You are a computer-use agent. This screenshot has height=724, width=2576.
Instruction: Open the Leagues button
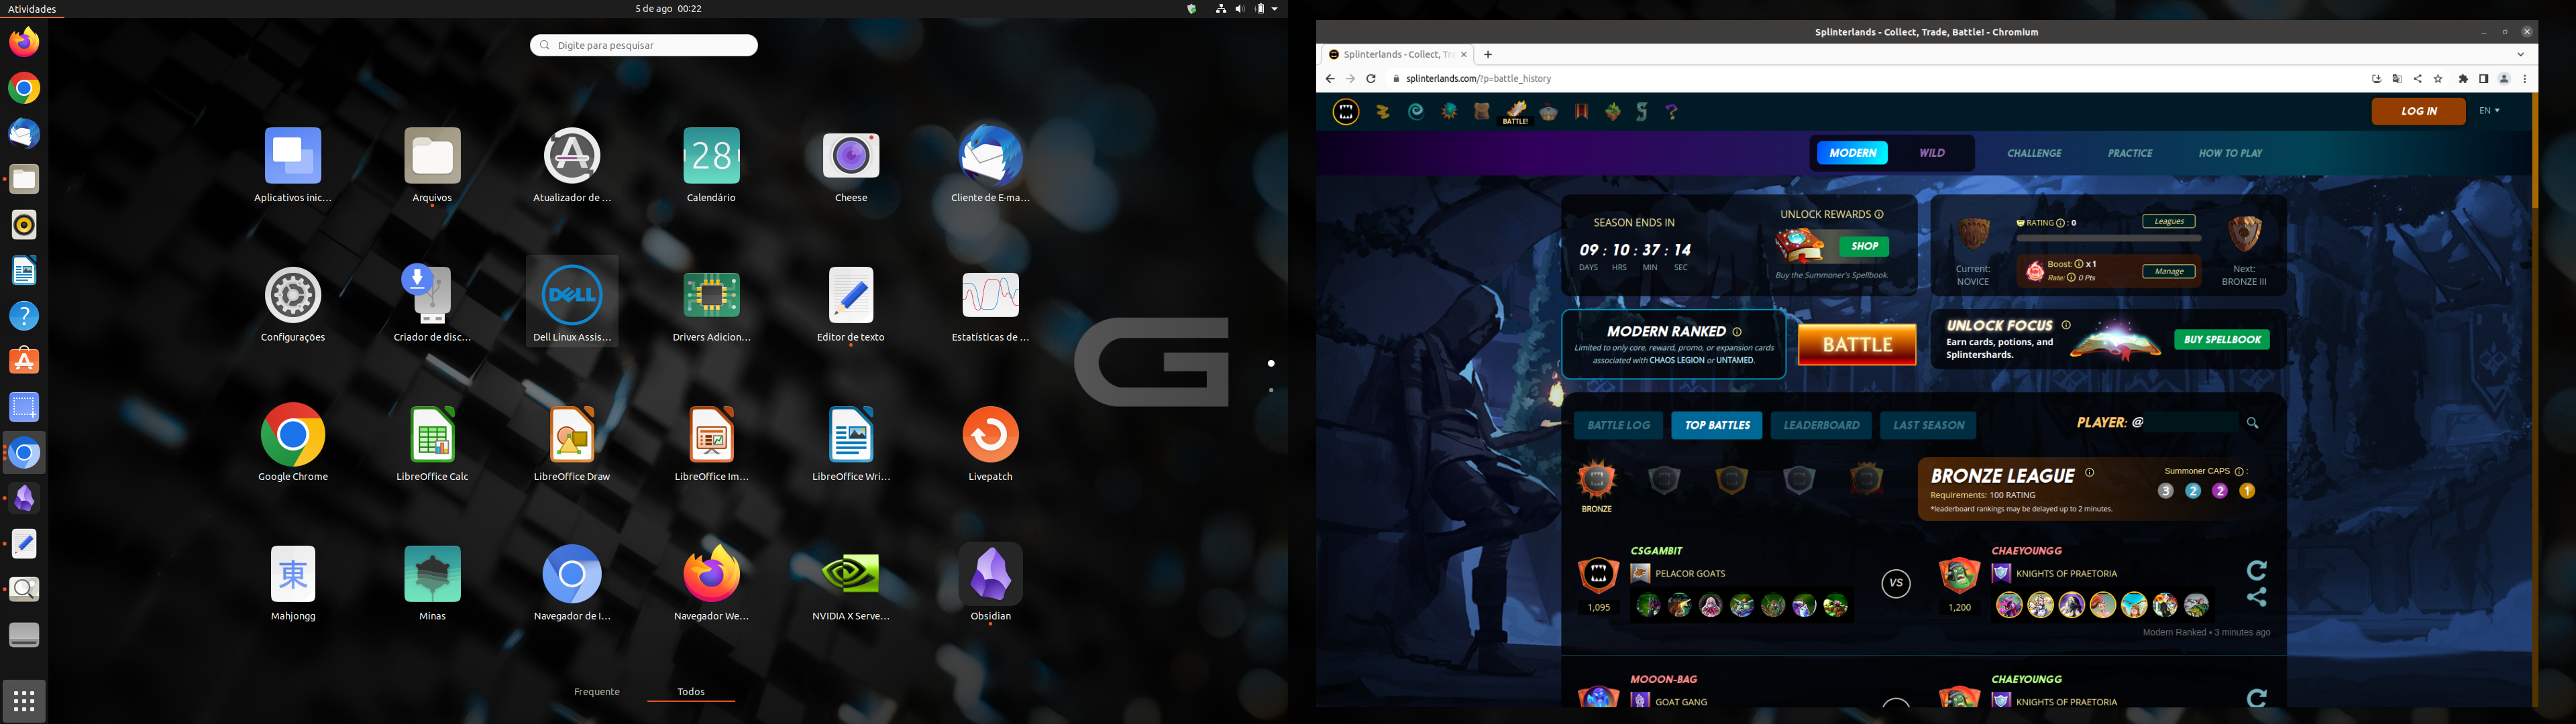pyautogui.click(x=2168, y=221)
